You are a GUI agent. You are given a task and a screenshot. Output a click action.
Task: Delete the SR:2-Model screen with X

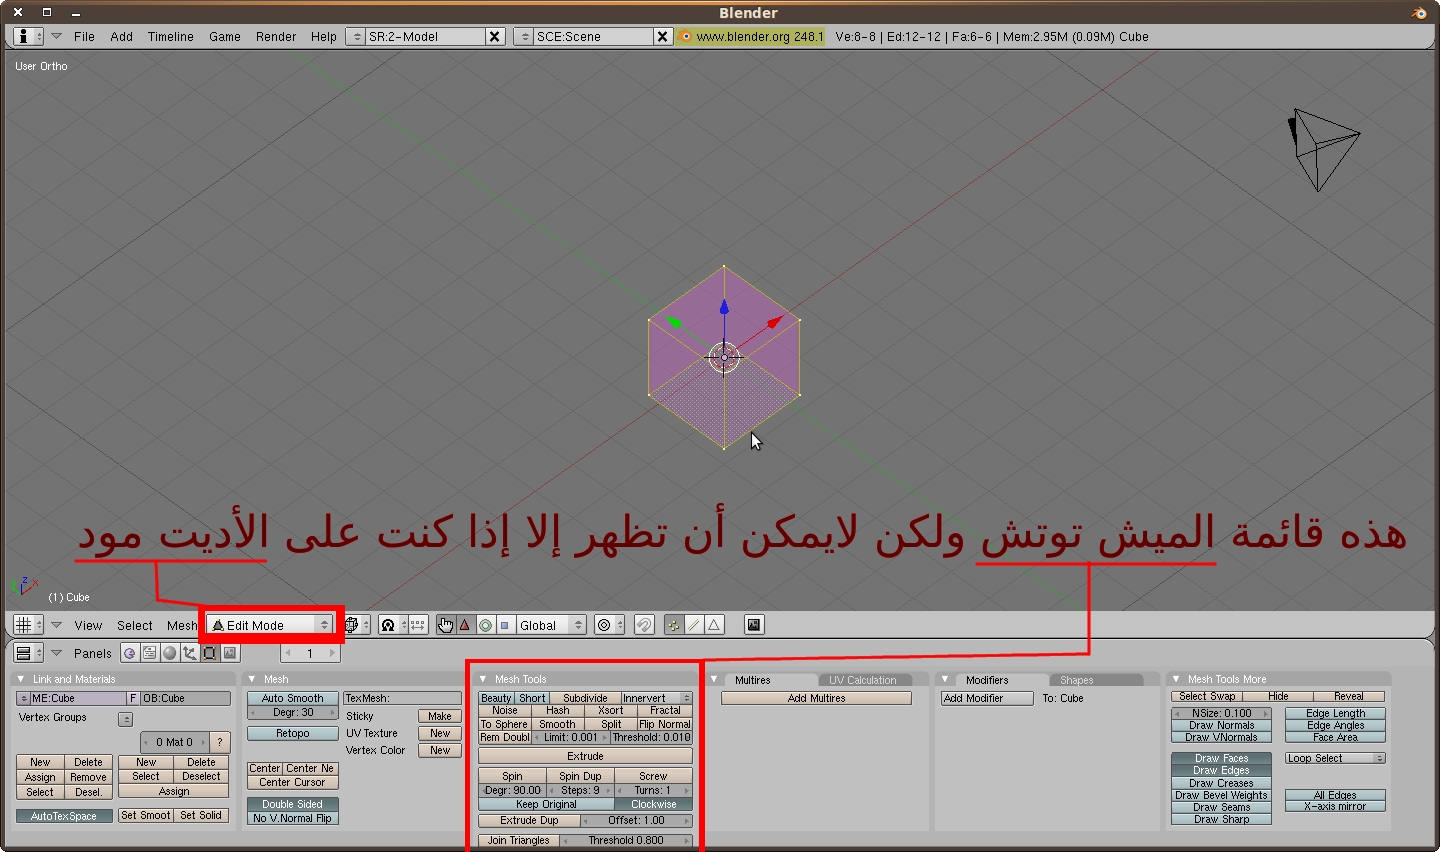click(494, 36)
